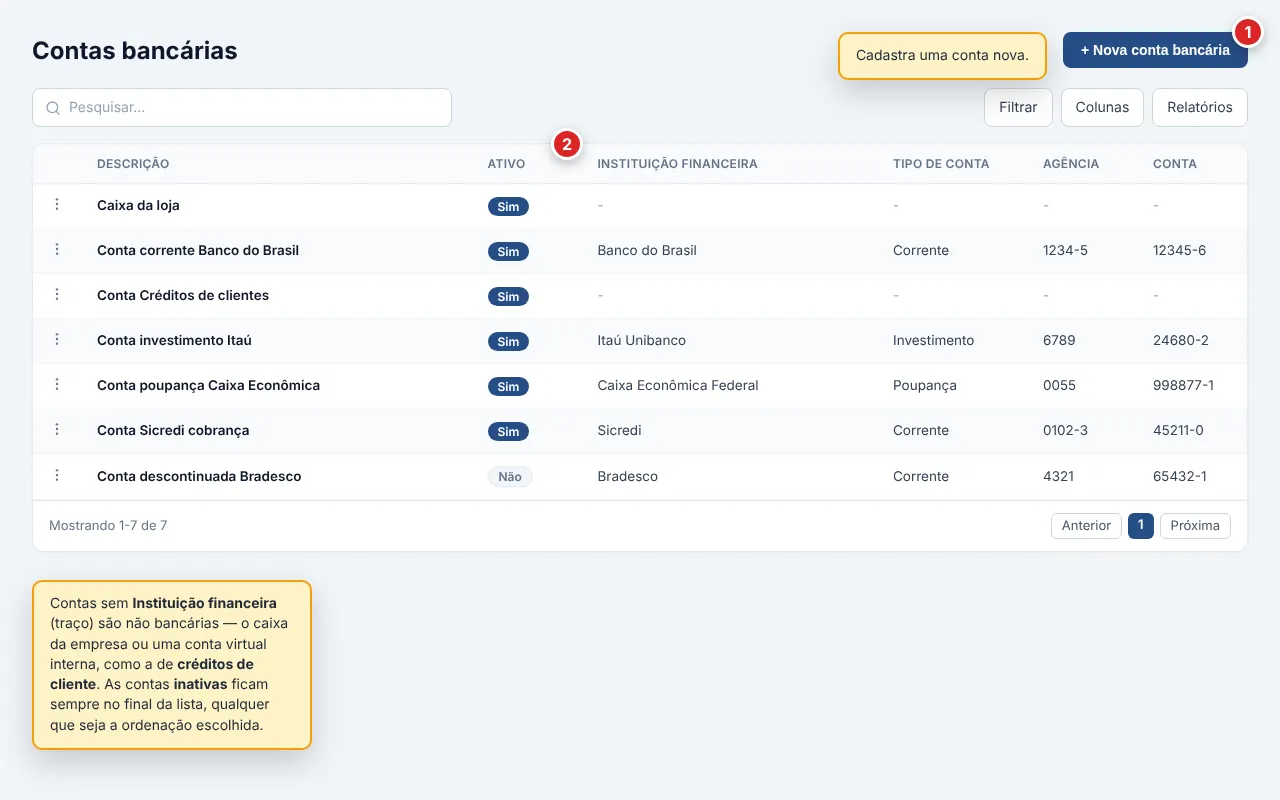Click the search magnifier icon
This screenshot has width=1280, height=800.
click(x=53, y=108)
